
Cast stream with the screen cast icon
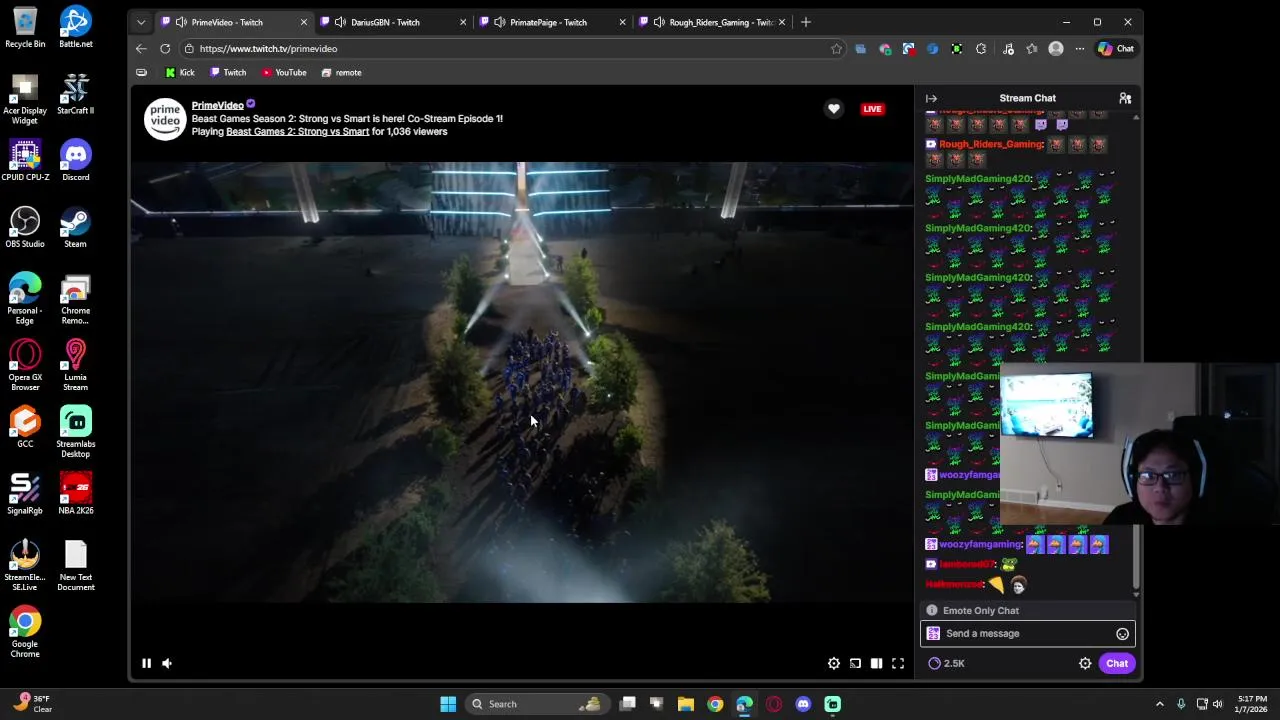[x=855, y=663]
